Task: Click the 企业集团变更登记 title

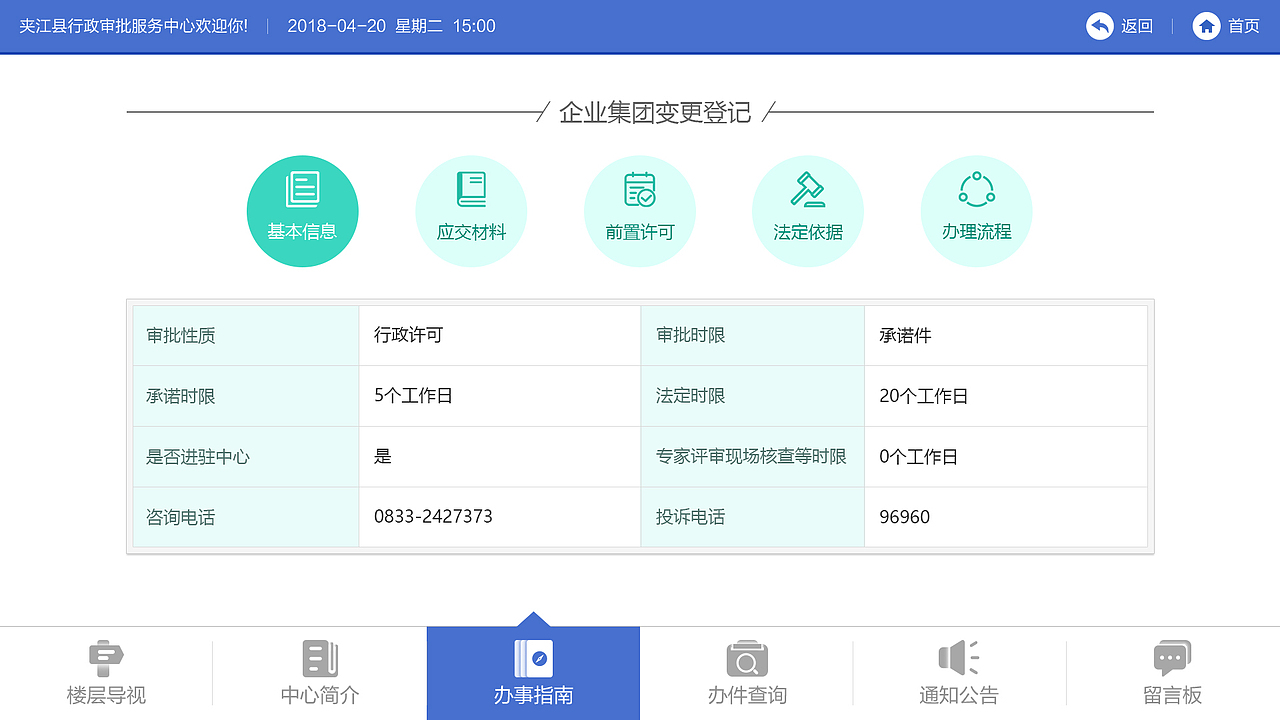Action: (x=655, y=112)
